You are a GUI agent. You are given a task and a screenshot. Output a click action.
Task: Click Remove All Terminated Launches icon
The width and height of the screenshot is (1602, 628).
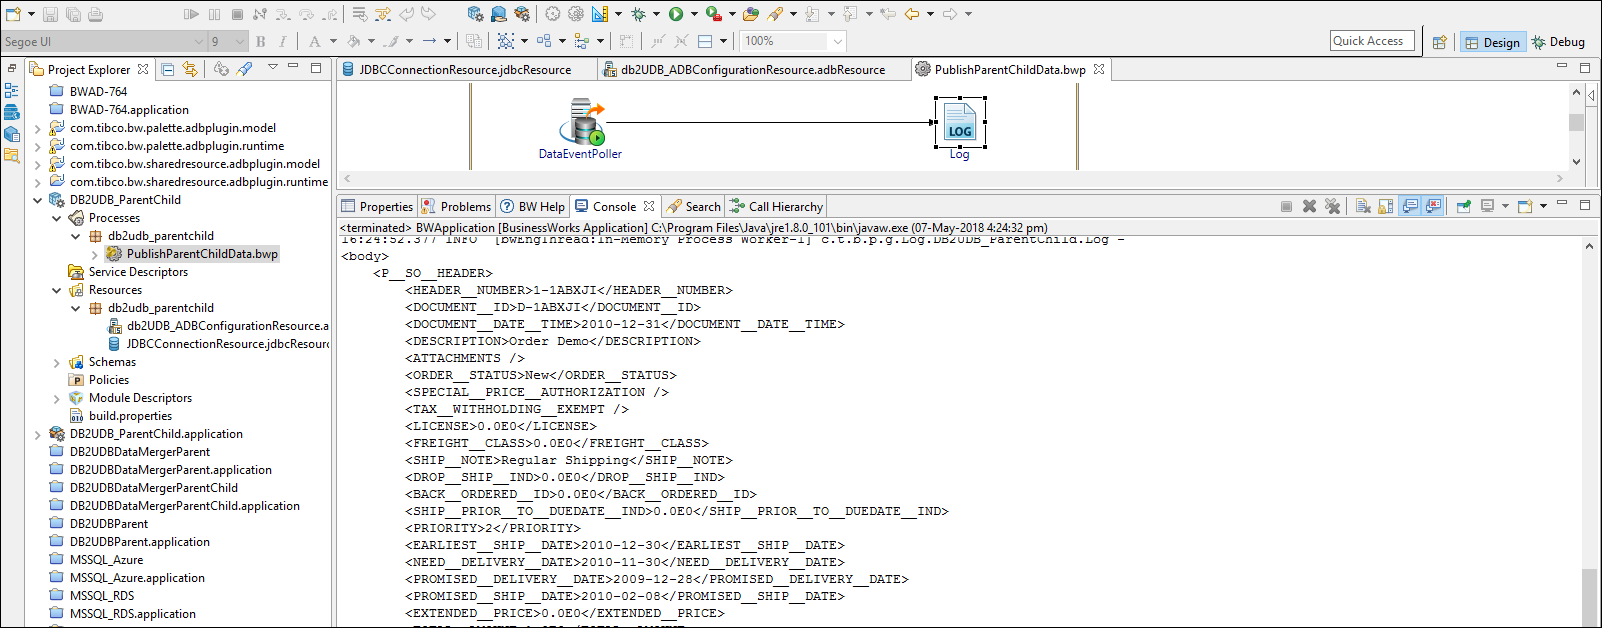pyautogui.click(x=1332, y=206)
